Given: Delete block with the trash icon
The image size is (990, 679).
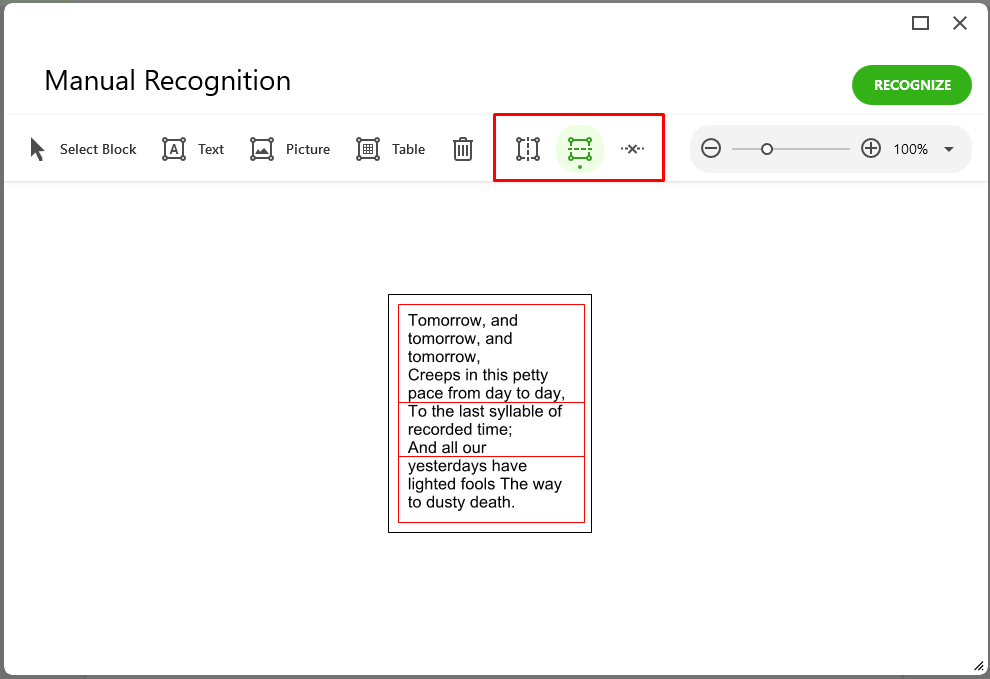Looking at the screenshot, I should point(463,149).
